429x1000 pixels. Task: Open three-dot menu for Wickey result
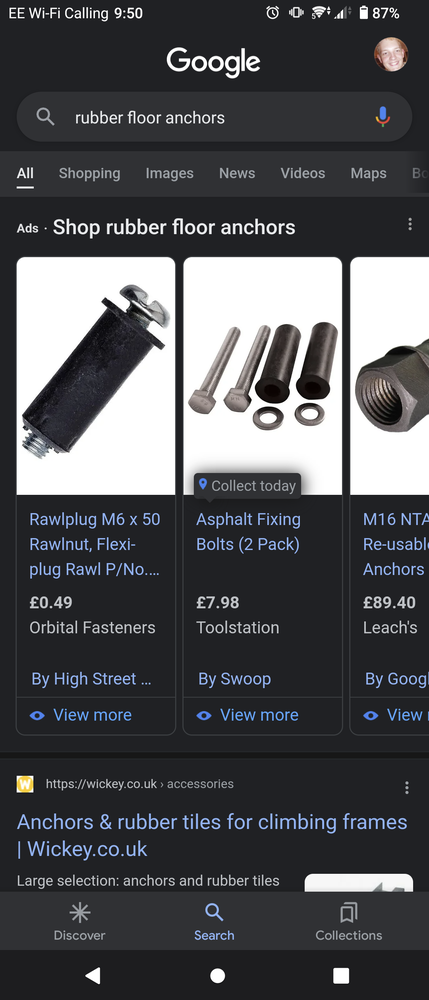click(407, 788)
